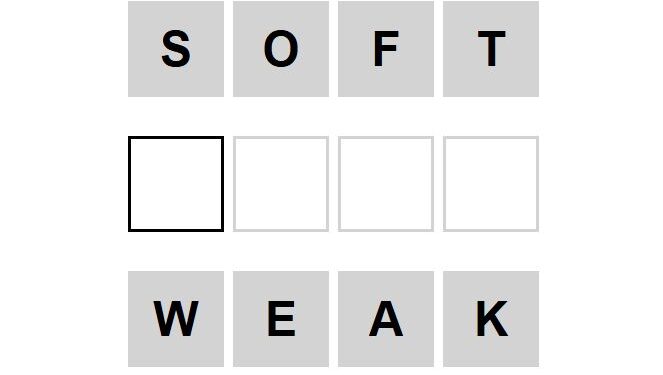Select the E tile in WEAK
The height and width of the screenshot is (375, 663).
pos(281,319)
